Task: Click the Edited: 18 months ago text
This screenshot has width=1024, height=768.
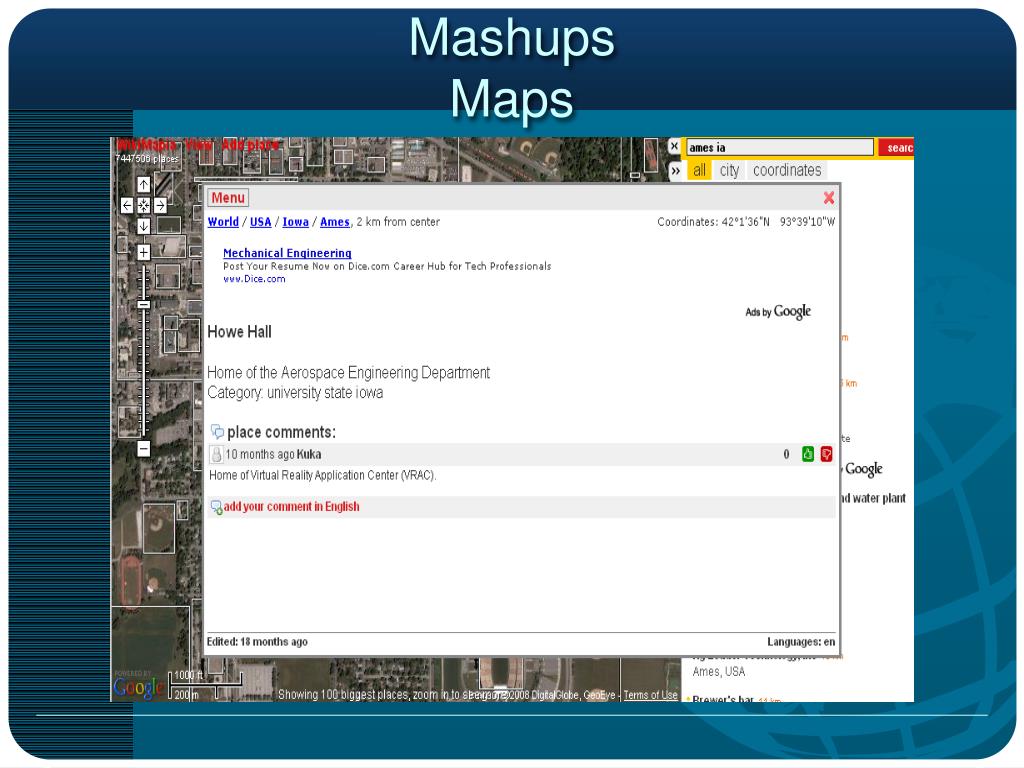Action: [257, 642]
